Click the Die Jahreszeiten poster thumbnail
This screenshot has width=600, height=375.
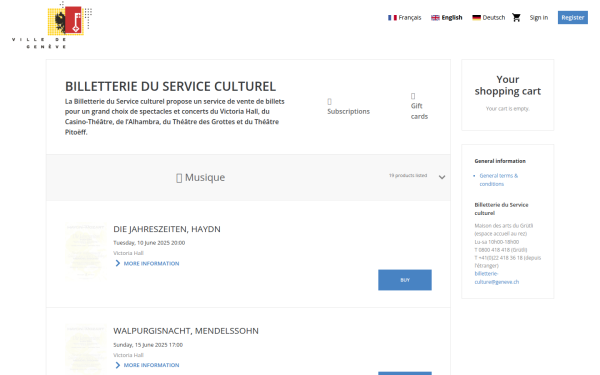click(86, 251)
